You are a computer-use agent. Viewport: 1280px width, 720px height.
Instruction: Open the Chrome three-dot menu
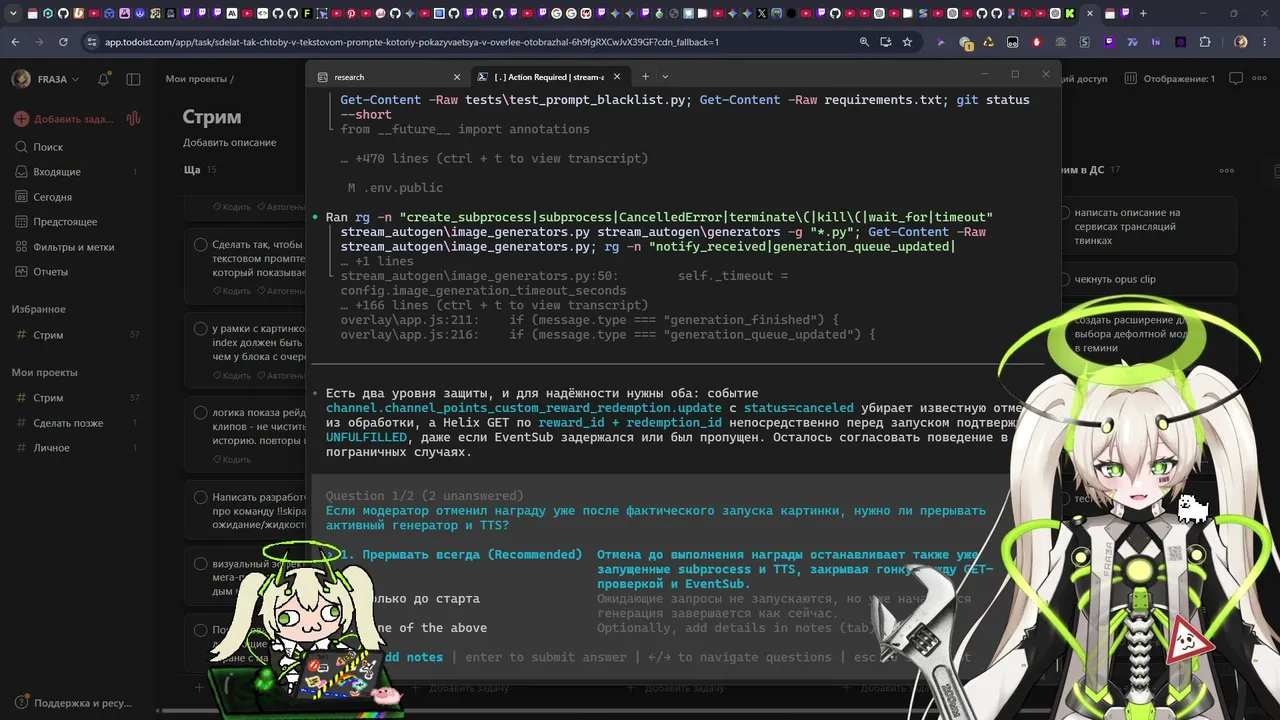point(1265,42)
